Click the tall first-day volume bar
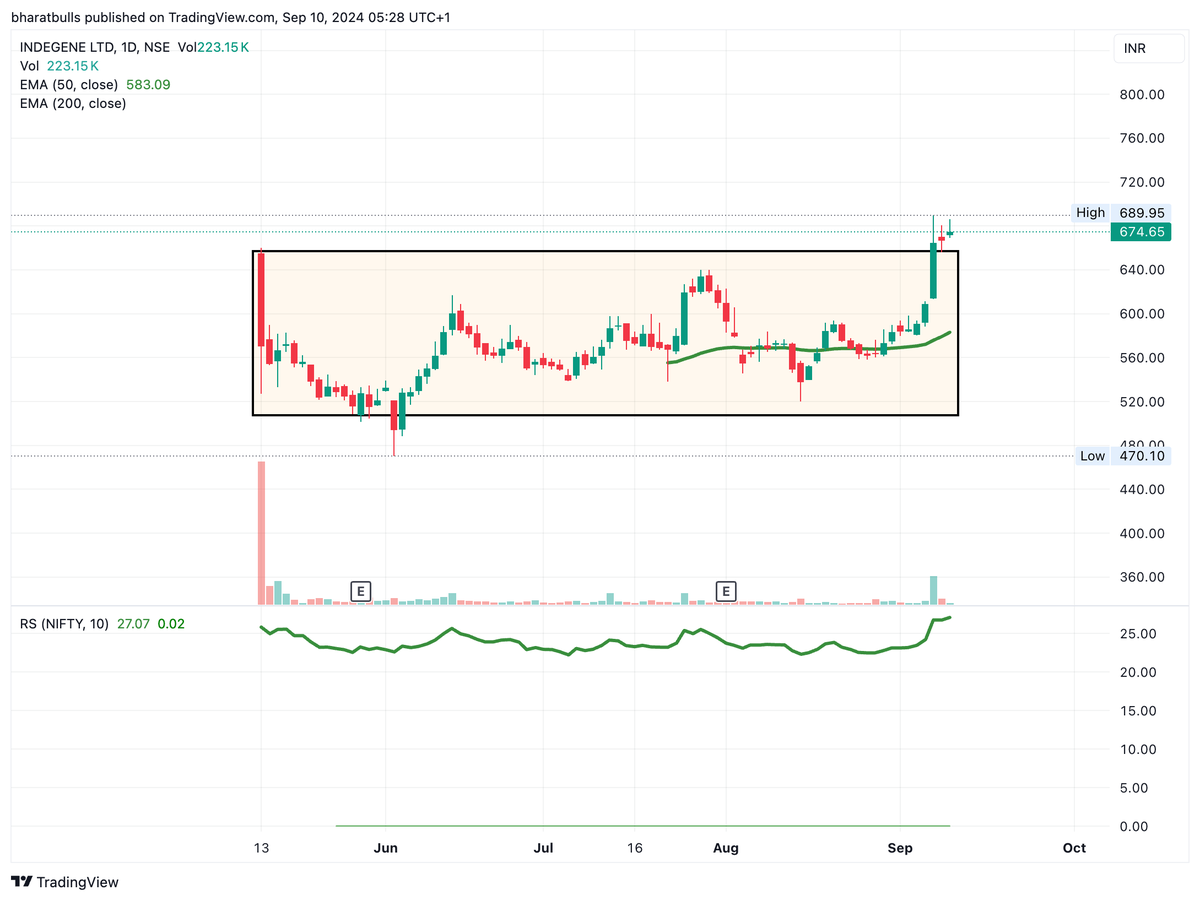 point(262,533)
